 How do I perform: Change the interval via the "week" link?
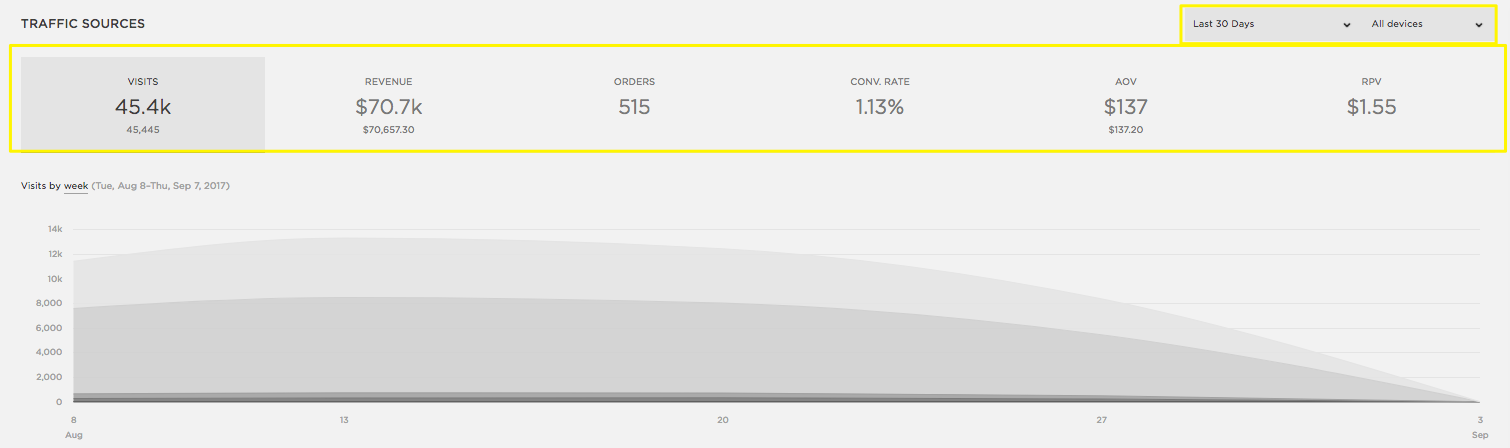pos(76,186)
